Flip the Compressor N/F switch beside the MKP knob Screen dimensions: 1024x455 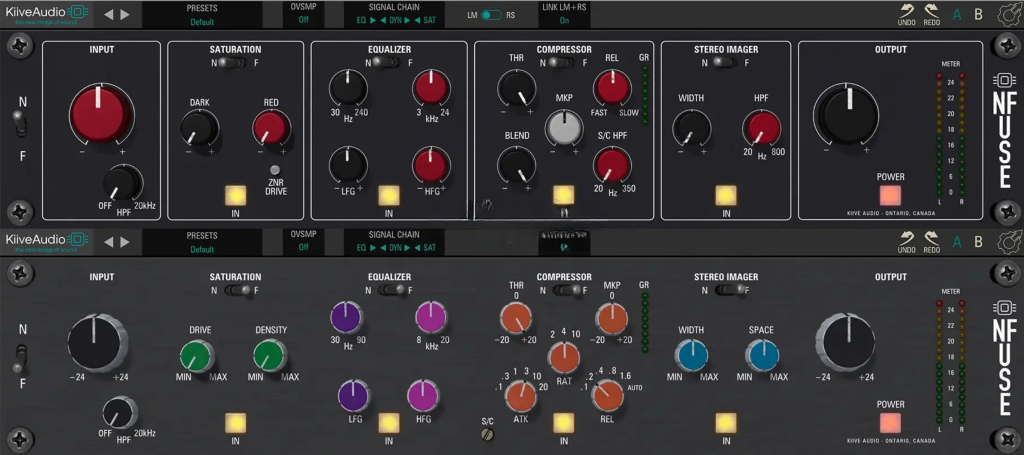tap(561, 63)
